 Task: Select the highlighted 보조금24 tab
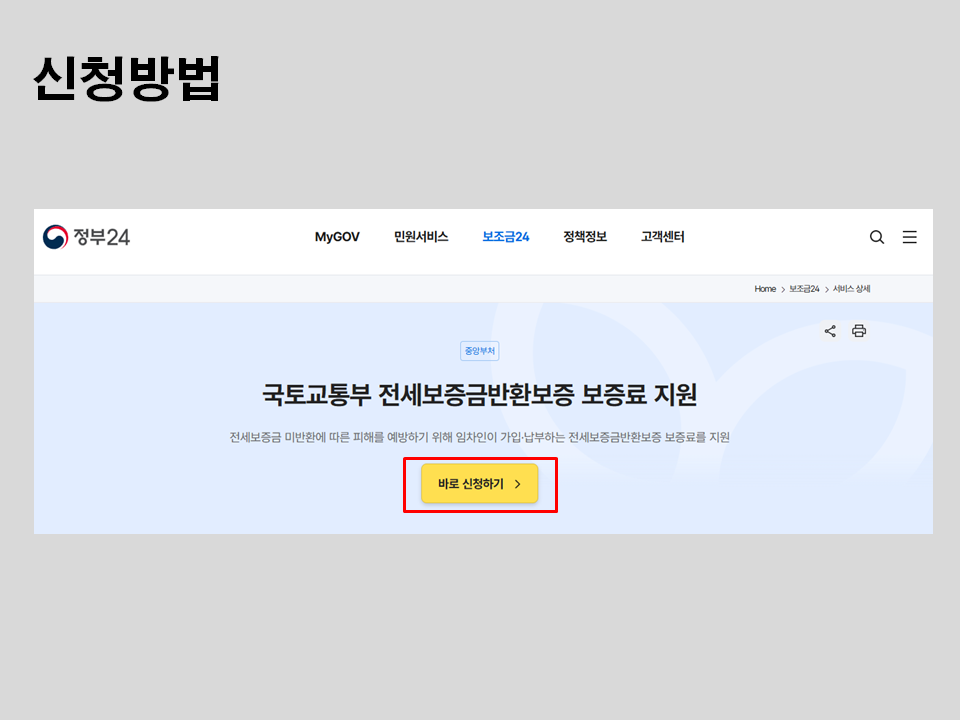click(x=505, y=237)
